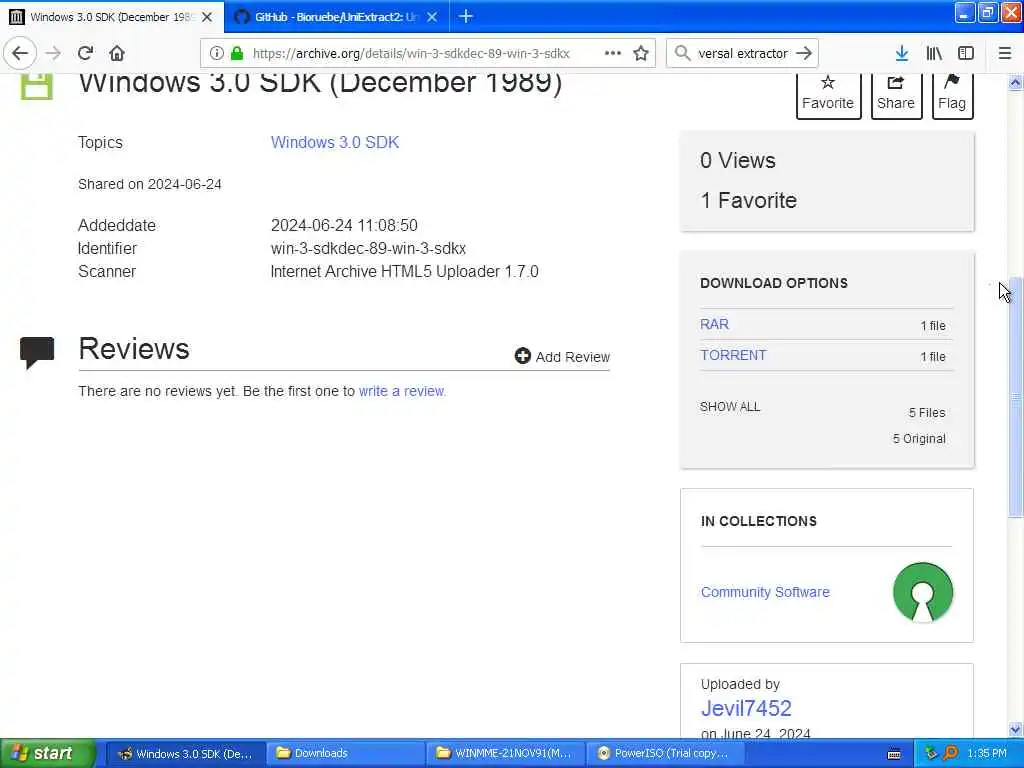Open the Firefox hamburger menu
This screenshot has height=768, width=1024.
(x=1004, y=53)
